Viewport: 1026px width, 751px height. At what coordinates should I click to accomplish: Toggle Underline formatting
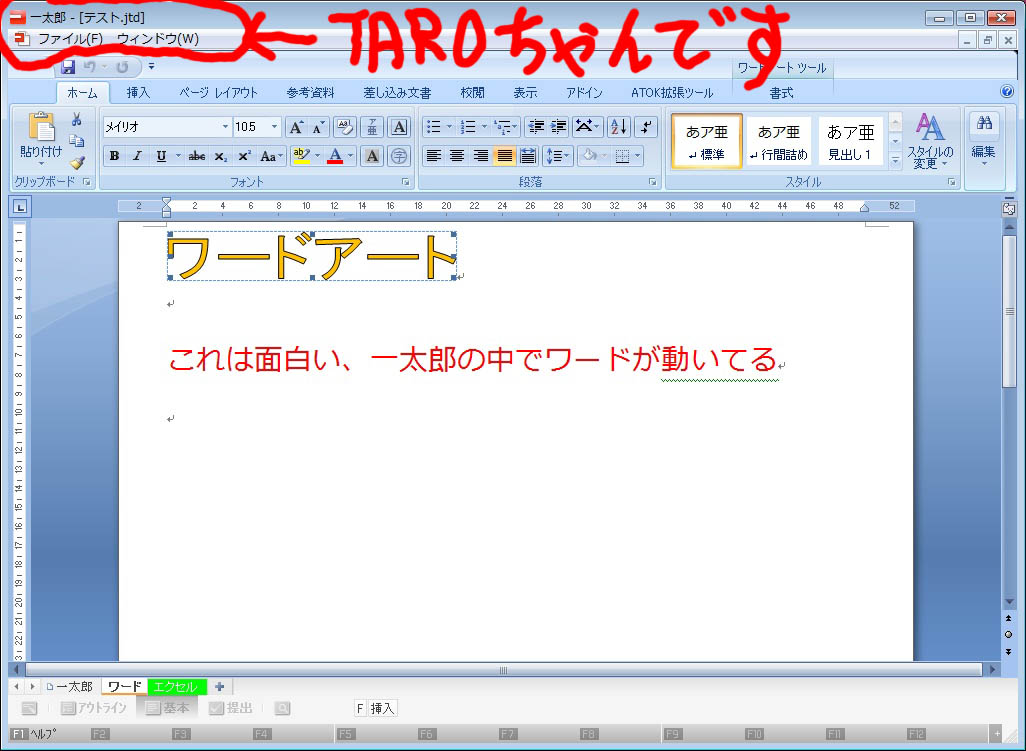tap(161, 156)
